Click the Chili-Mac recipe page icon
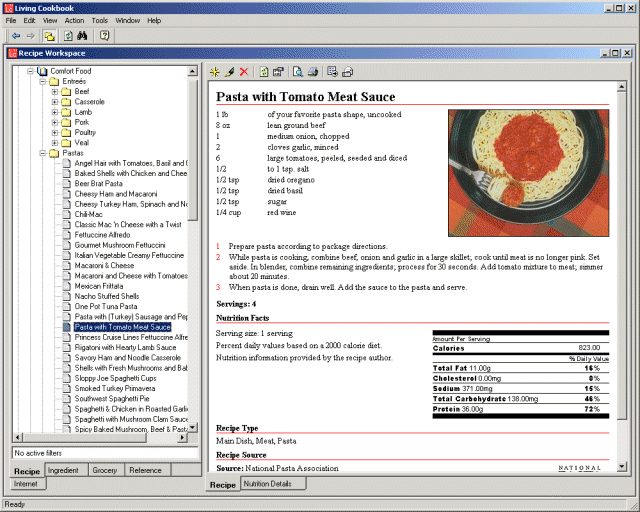The image size is (640, 512). [x=67, y=214]
